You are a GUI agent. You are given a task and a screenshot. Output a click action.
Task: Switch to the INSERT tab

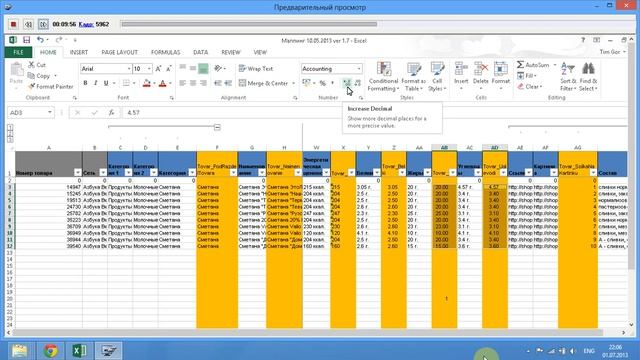79,52
